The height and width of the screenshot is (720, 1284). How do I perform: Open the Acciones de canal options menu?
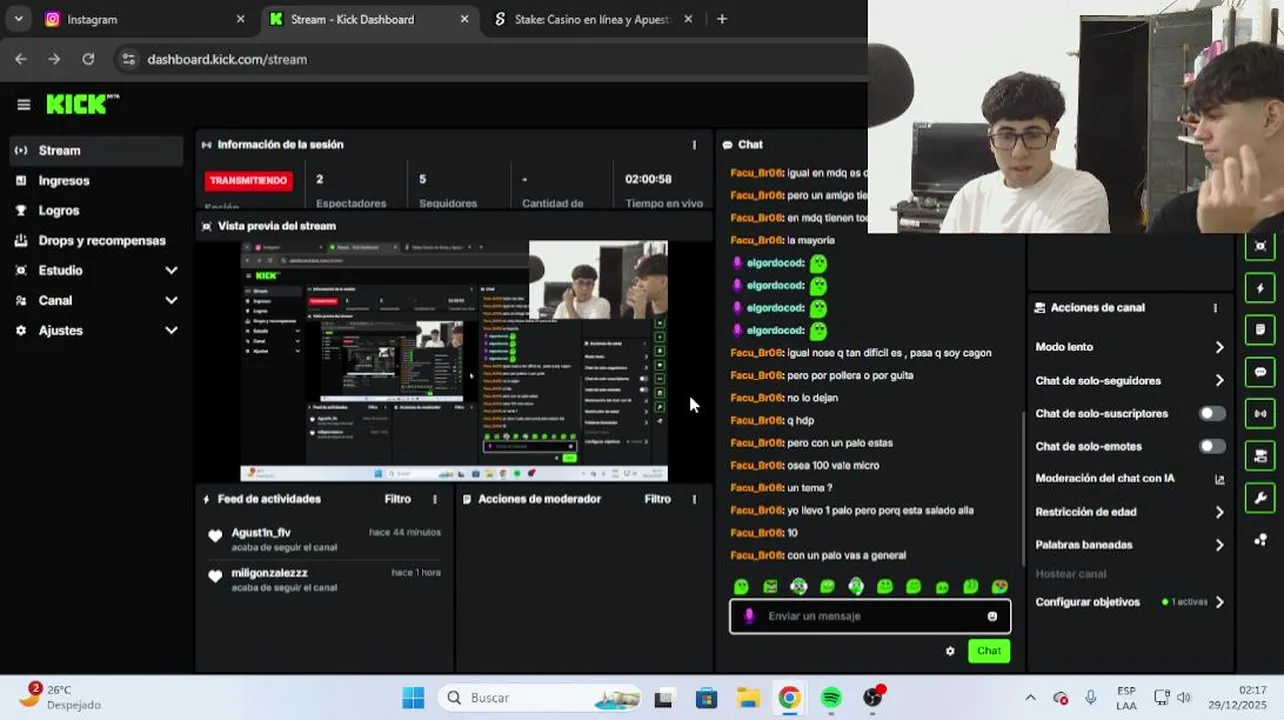coord(1215,308)
